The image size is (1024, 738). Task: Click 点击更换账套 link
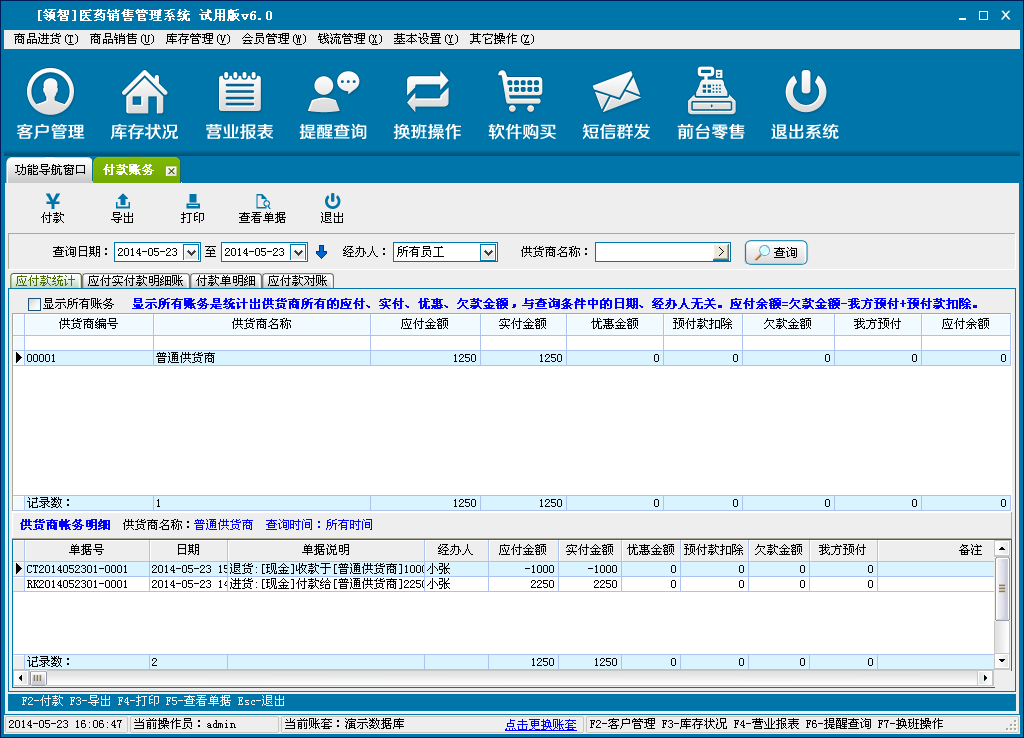tap(540, 724)
